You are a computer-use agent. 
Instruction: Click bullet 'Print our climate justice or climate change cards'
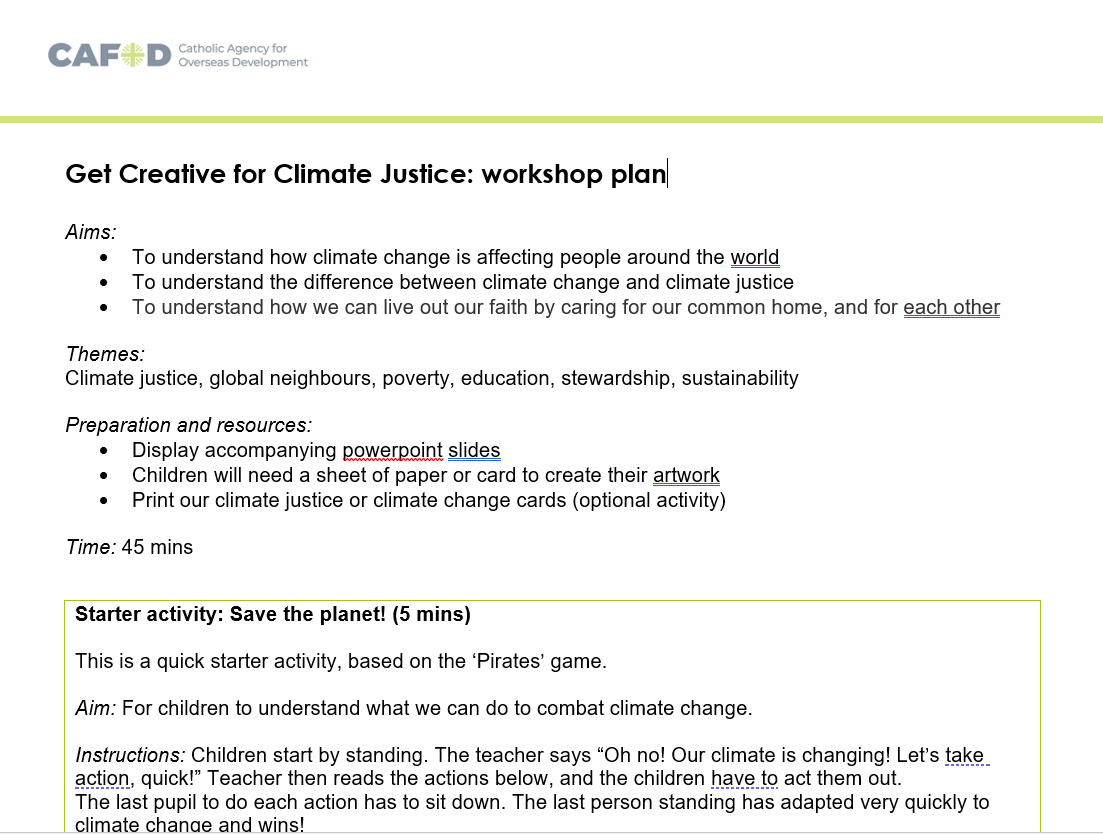pyautogui.click(x=429, y=500)
